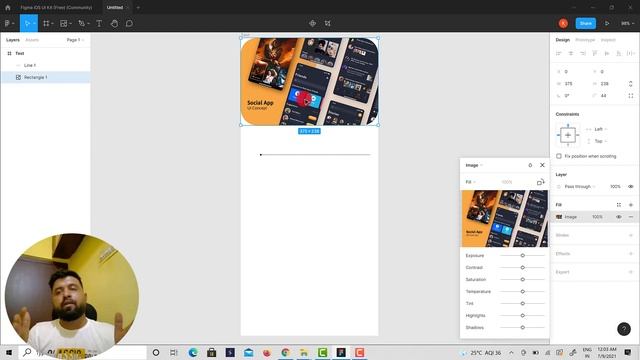Select the Rectangle shape tool

[x=64, y=23]
